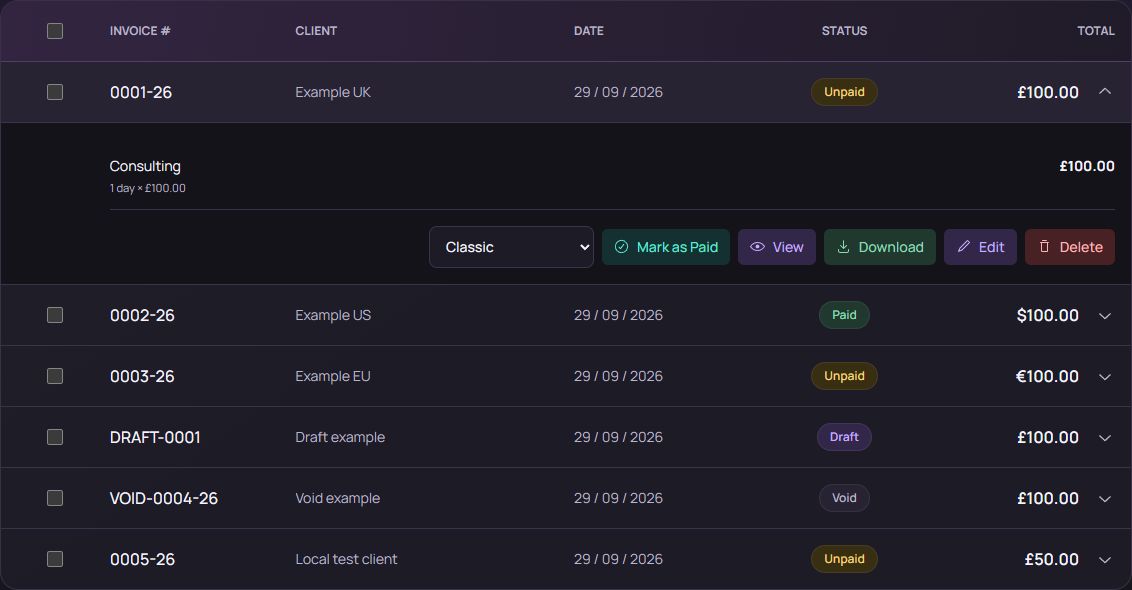Viewport: 1132px width, 590px height.
Task: Click the €100.00 total for Example EU
Action: point(1048,376)
